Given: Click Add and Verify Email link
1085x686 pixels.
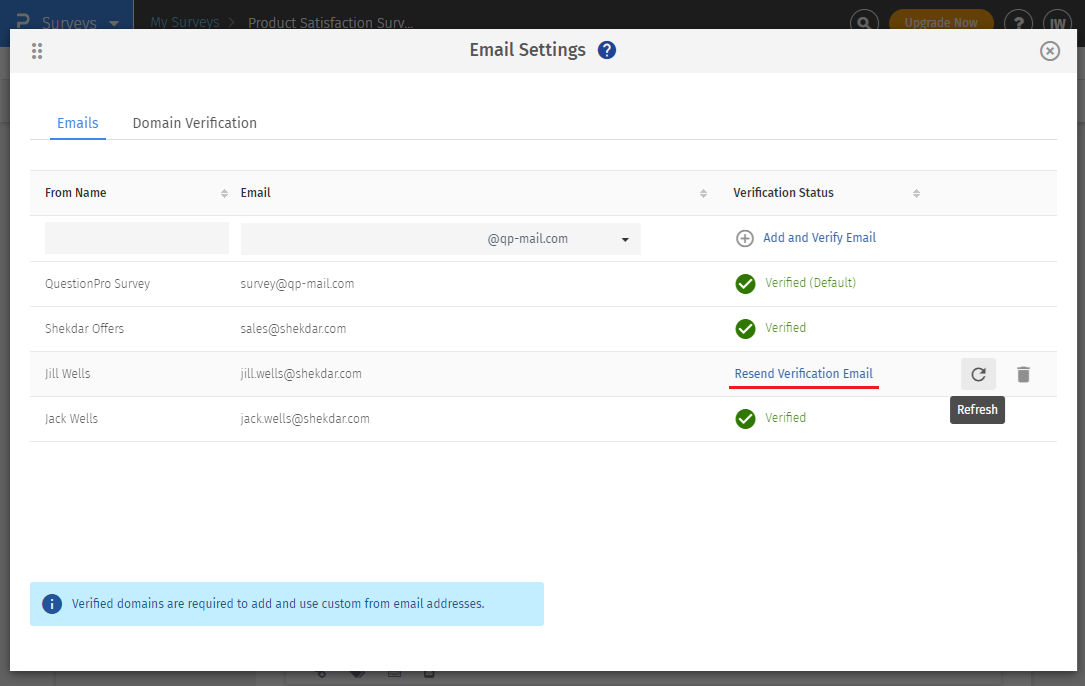Looking at the screenshot, I should coord(819,238).
